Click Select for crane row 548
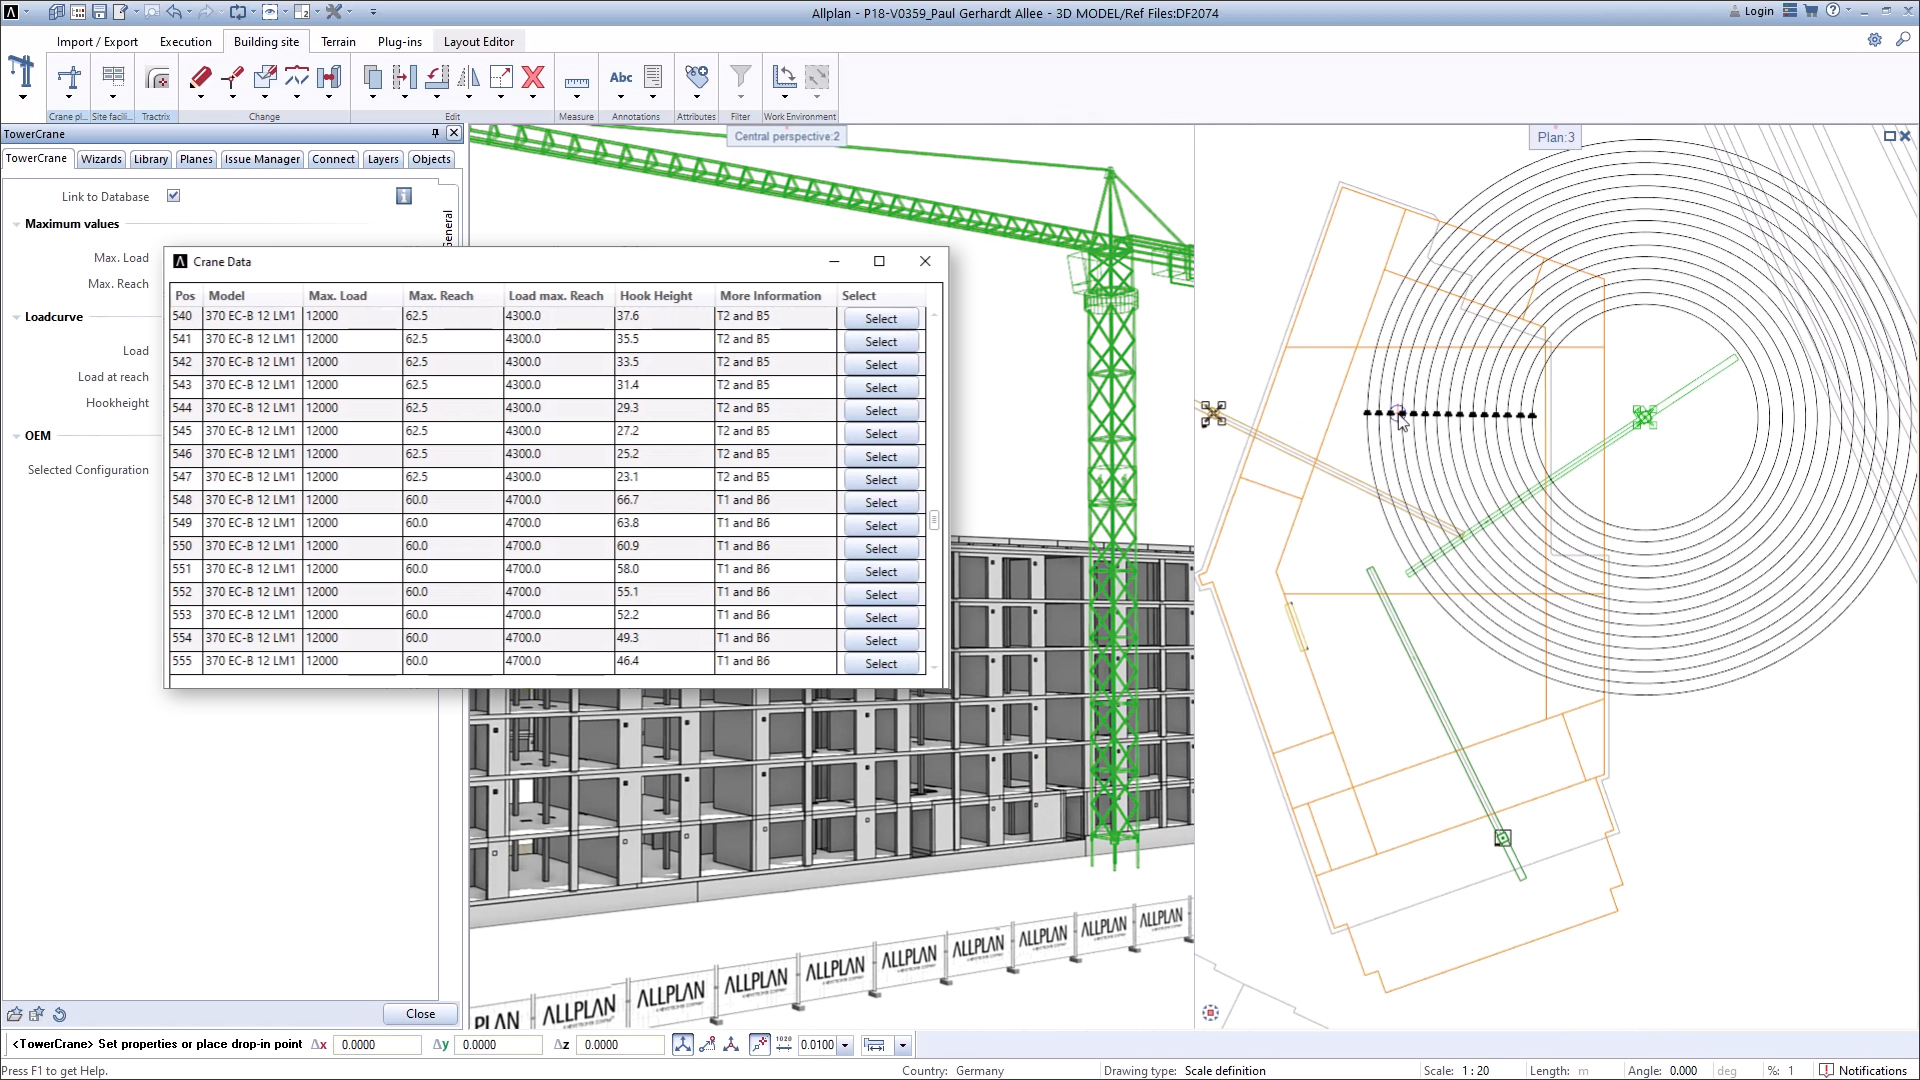Viewport: 1920px width, 1080px height. [881, 502]
